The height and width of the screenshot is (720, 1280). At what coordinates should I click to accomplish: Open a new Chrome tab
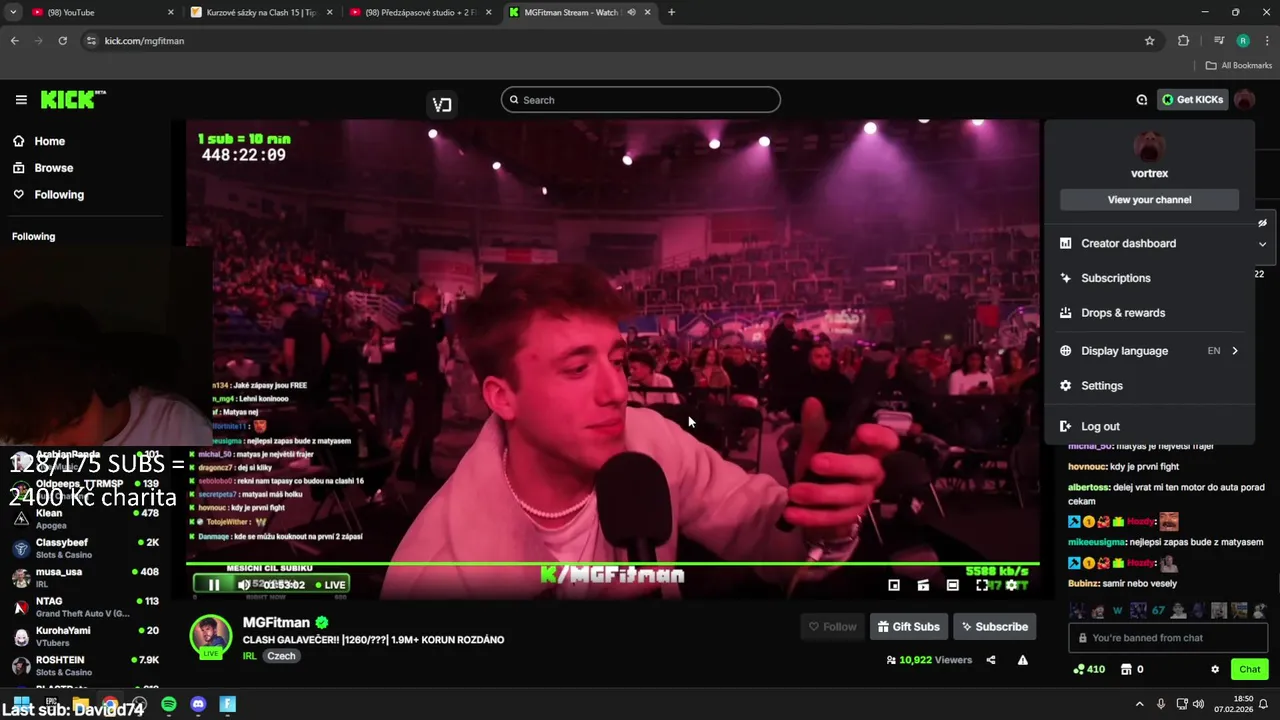671,12
